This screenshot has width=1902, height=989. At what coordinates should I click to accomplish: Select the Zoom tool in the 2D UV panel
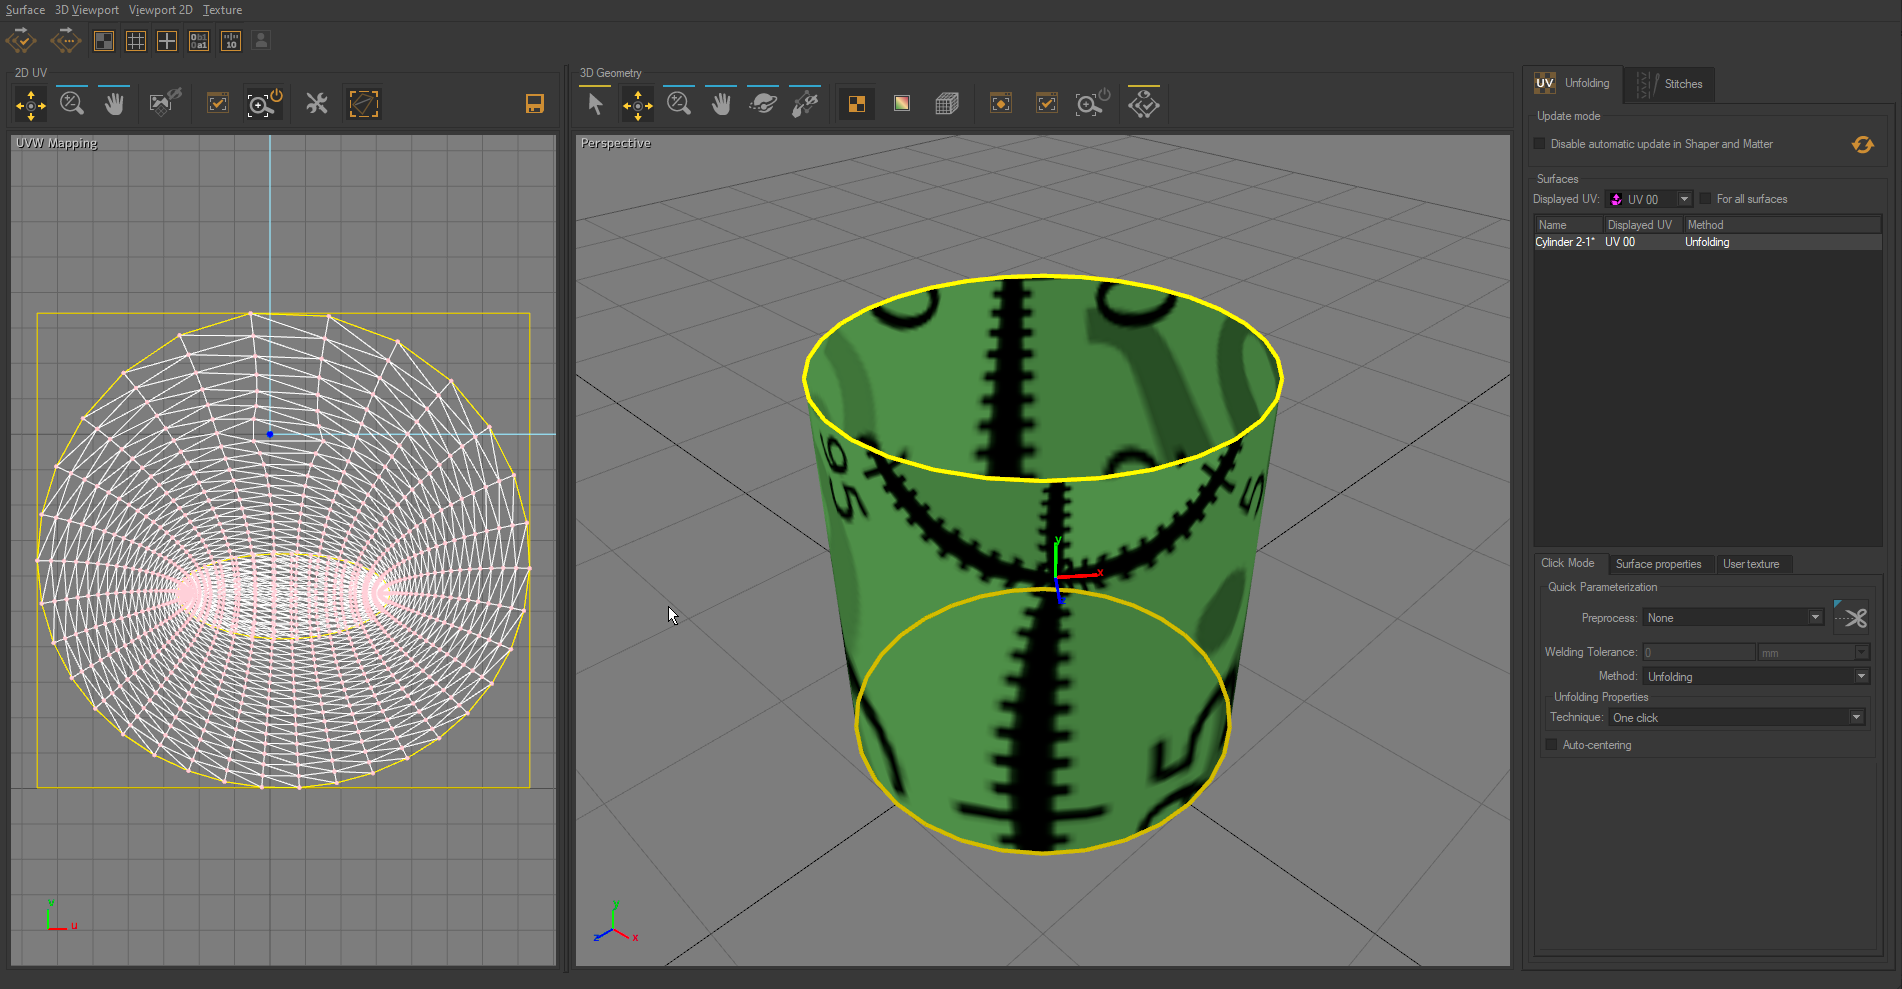[x=71, y=103]
